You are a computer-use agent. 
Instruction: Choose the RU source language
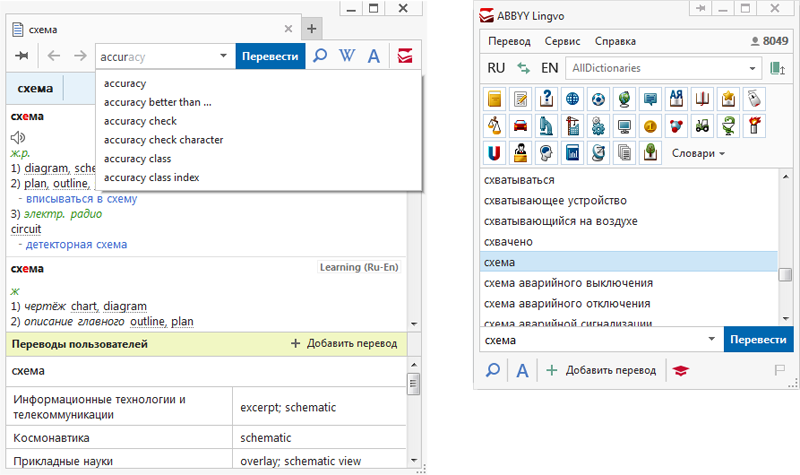coord(496,68)
